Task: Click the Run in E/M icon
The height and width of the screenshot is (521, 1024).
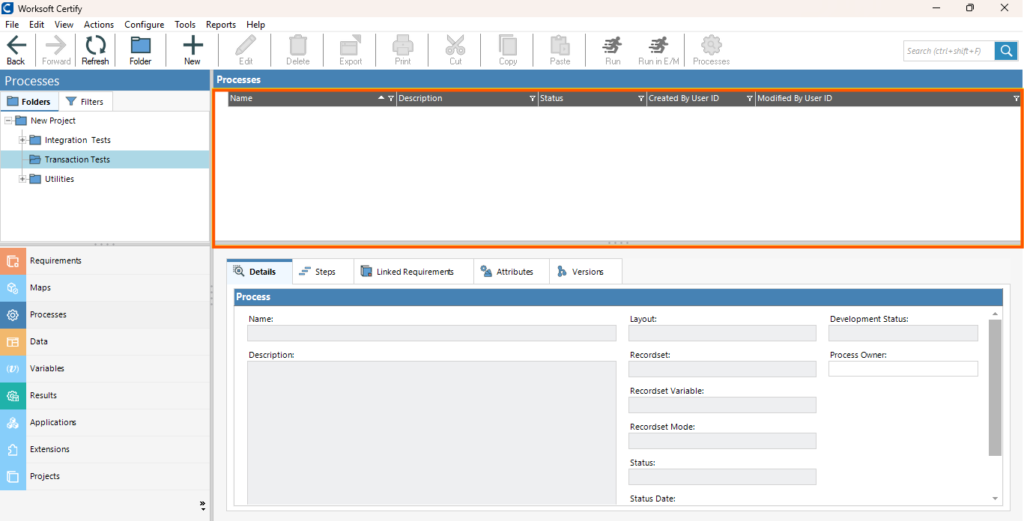Action: 657,50
